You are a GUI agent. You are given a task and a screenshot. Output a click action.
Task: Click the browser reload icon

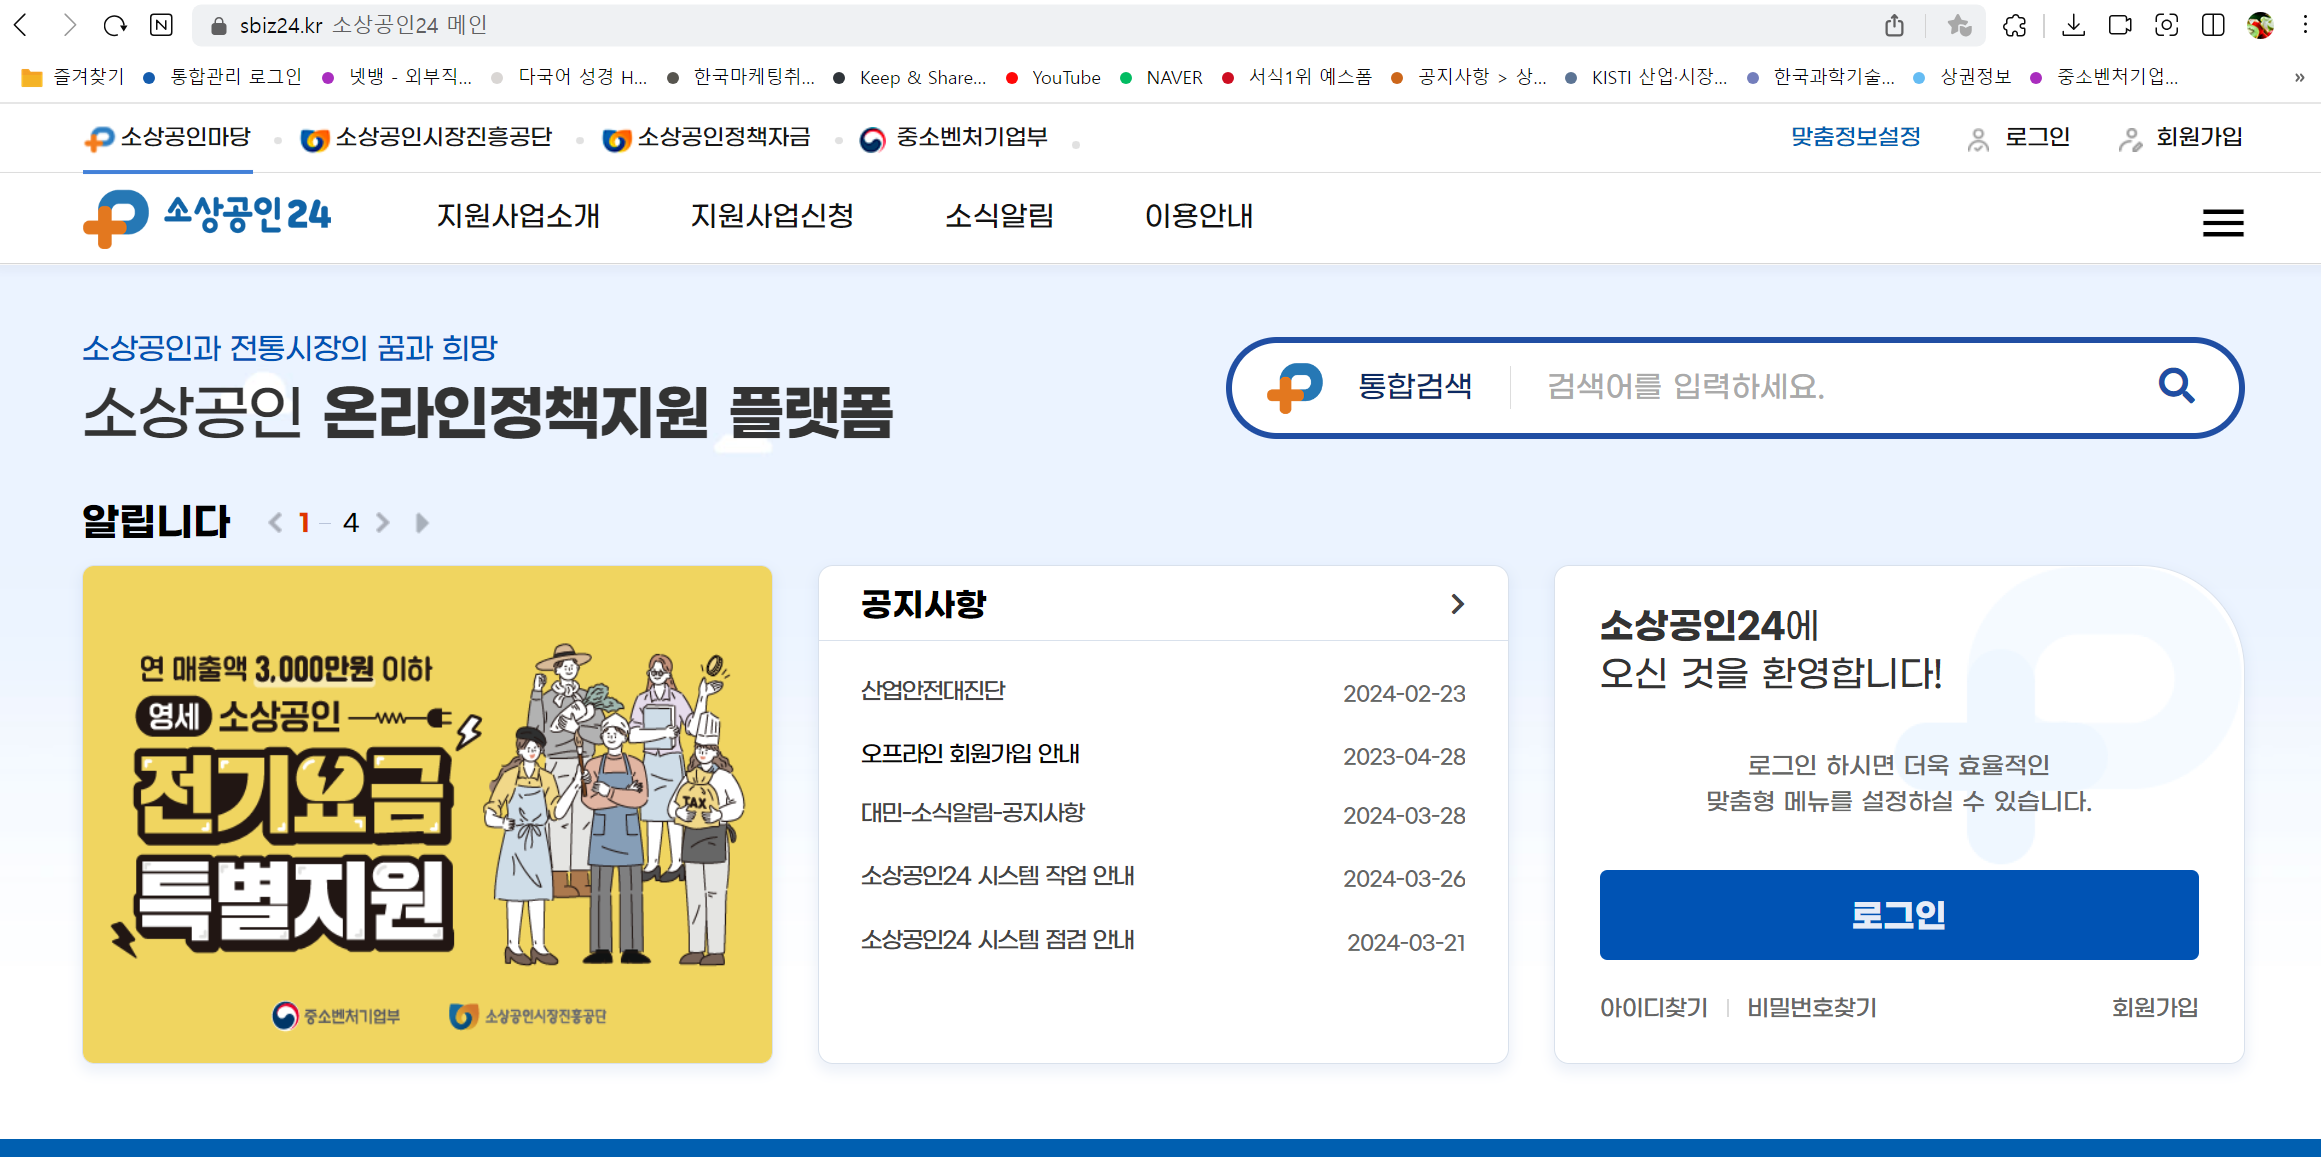click(115, 25)
